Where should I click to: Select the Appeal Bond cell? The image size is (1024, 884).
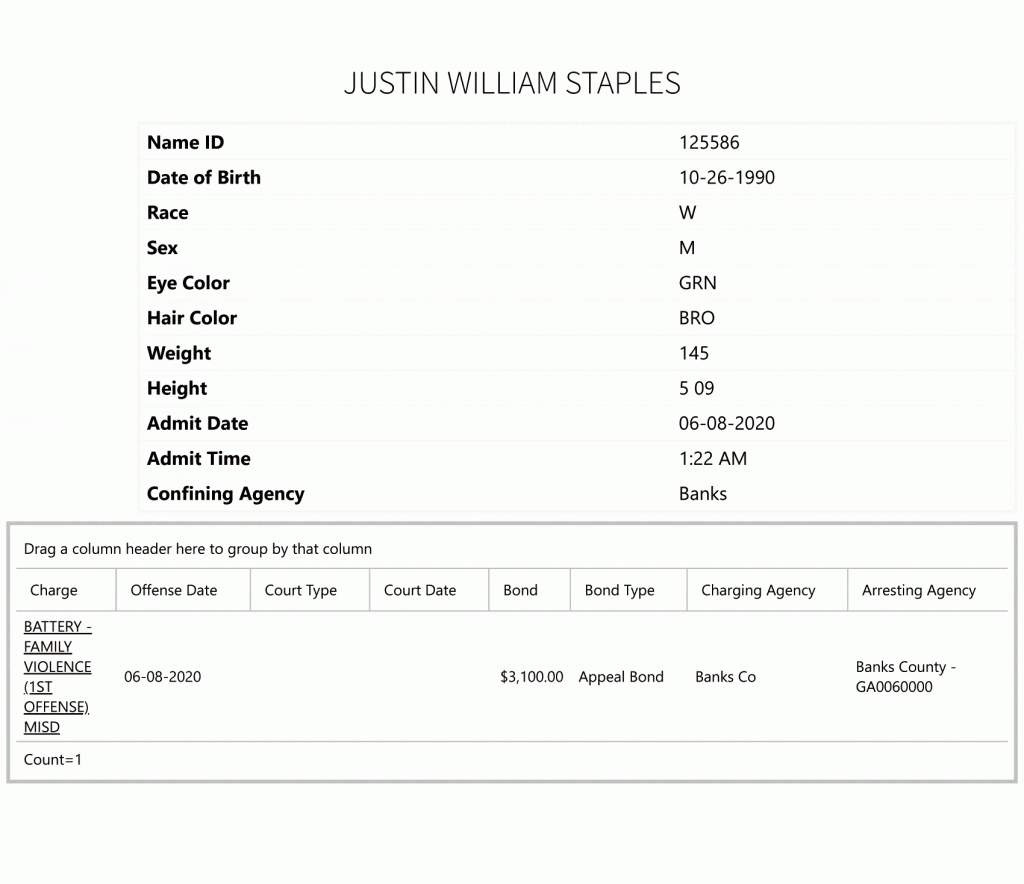coord(621,677)
